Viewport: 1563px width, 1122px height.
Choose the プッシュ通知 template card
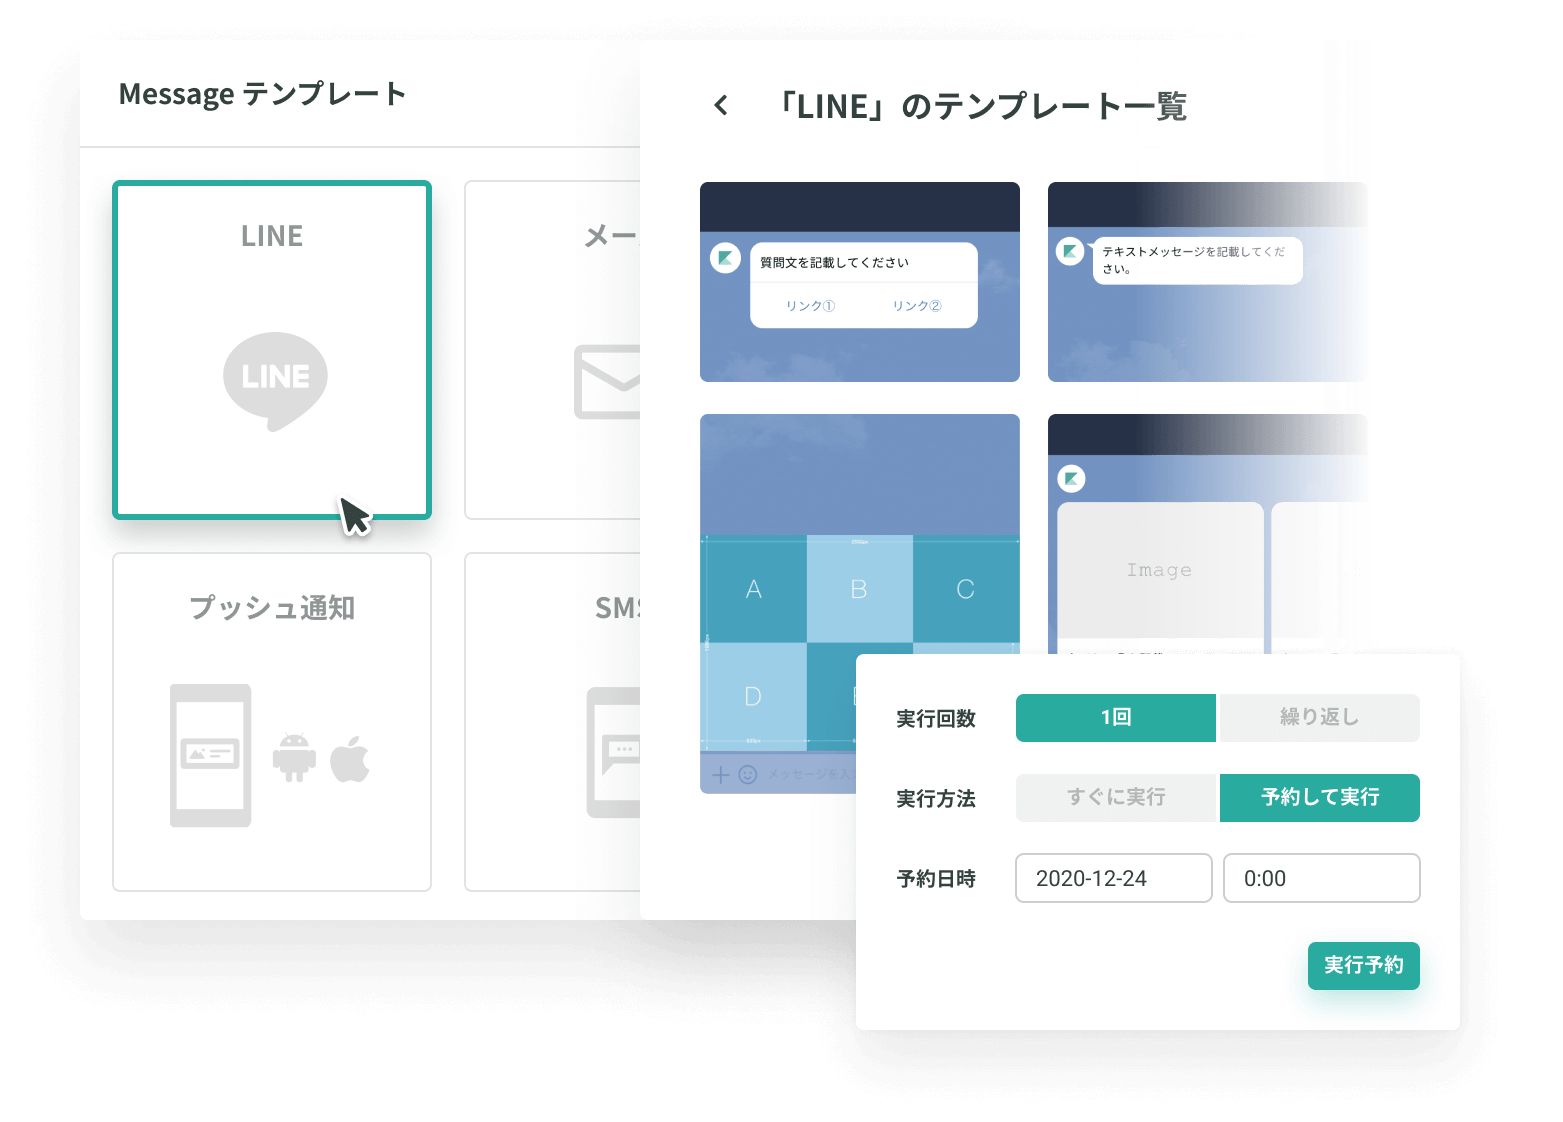[272, 721]
